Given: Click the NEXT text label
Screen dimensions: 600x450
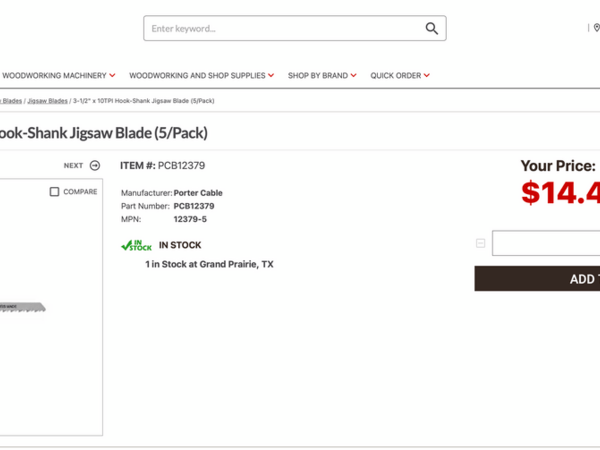Looking at the screenshot, I should click(73, 166).
